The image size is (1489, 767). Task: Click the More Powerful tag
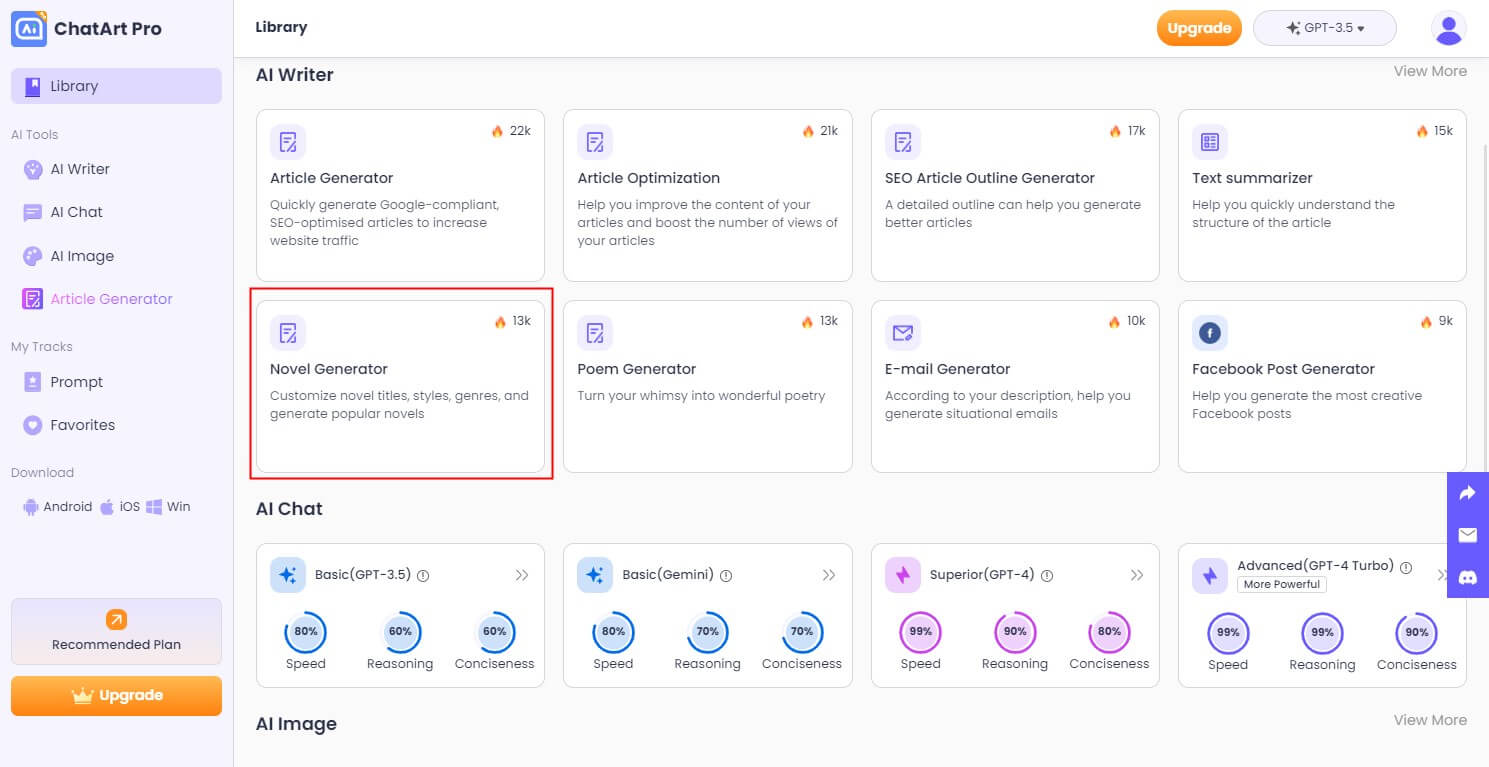pyautogui.click(x=1281, y=584)
